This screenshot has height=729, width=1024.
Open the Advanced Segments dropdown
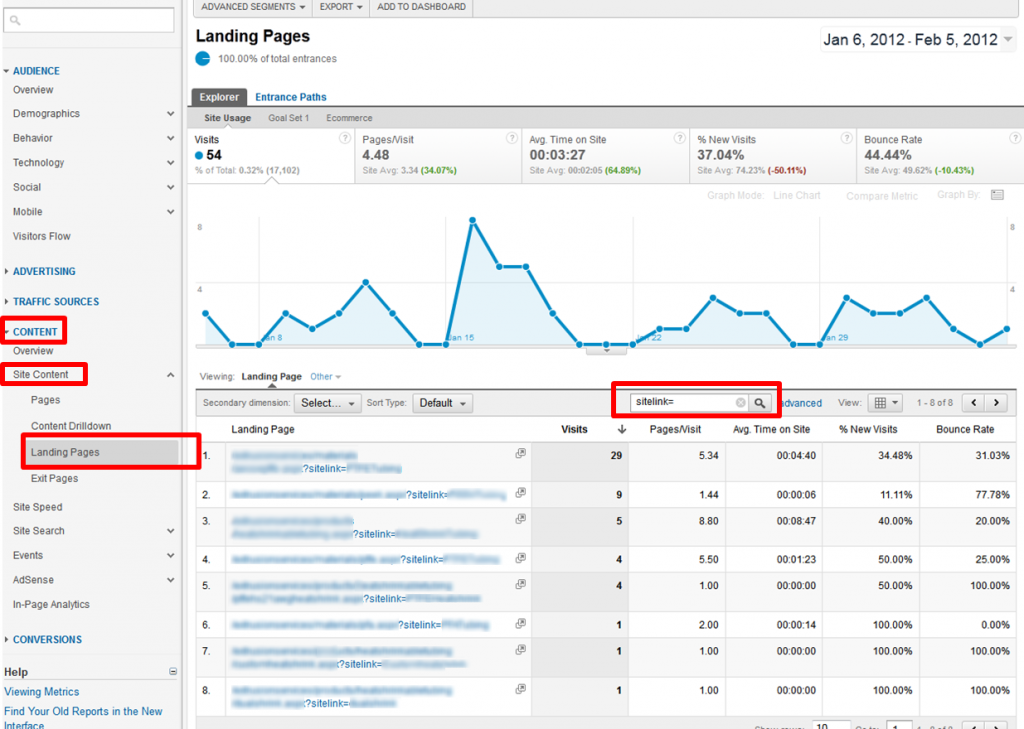coord(252,6)
